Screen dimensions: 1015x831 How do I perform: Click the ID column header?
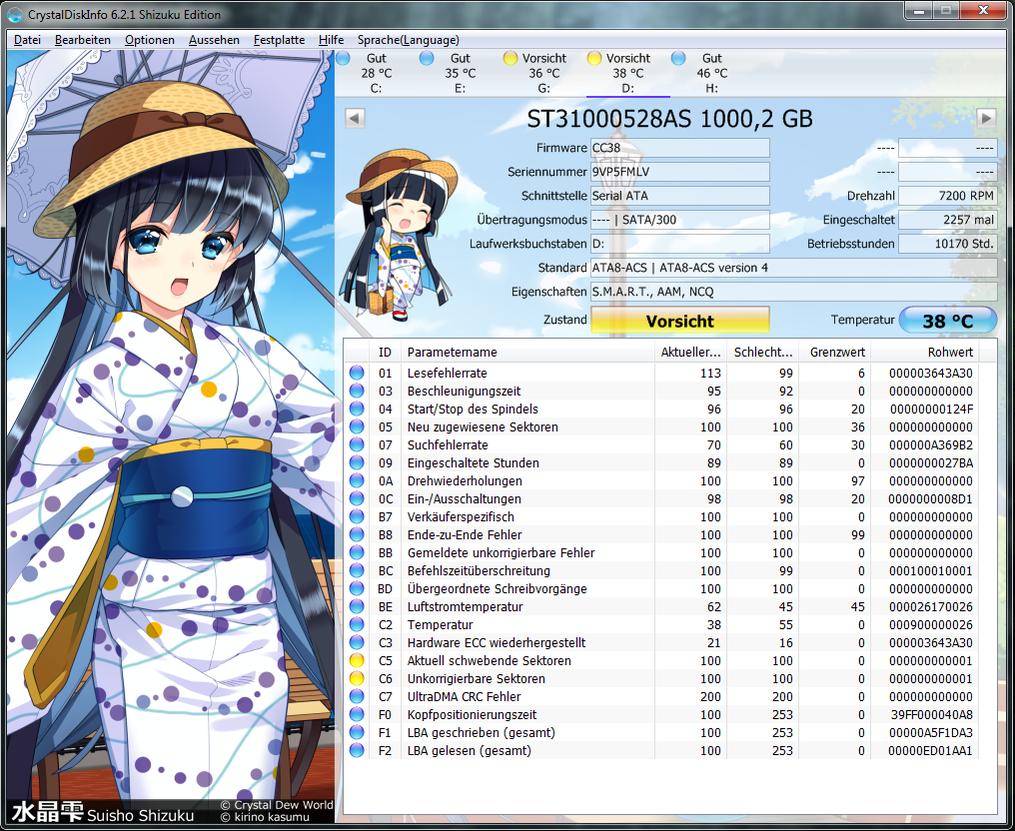(385, 352)
